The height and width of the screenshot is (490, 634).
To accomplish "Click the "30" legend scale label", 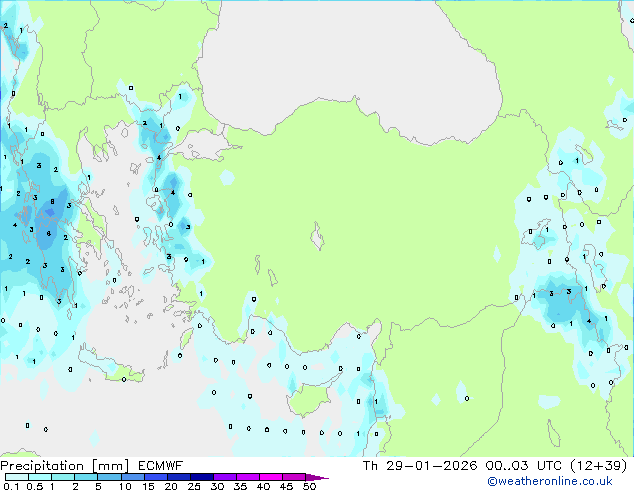I will [217, 486].
